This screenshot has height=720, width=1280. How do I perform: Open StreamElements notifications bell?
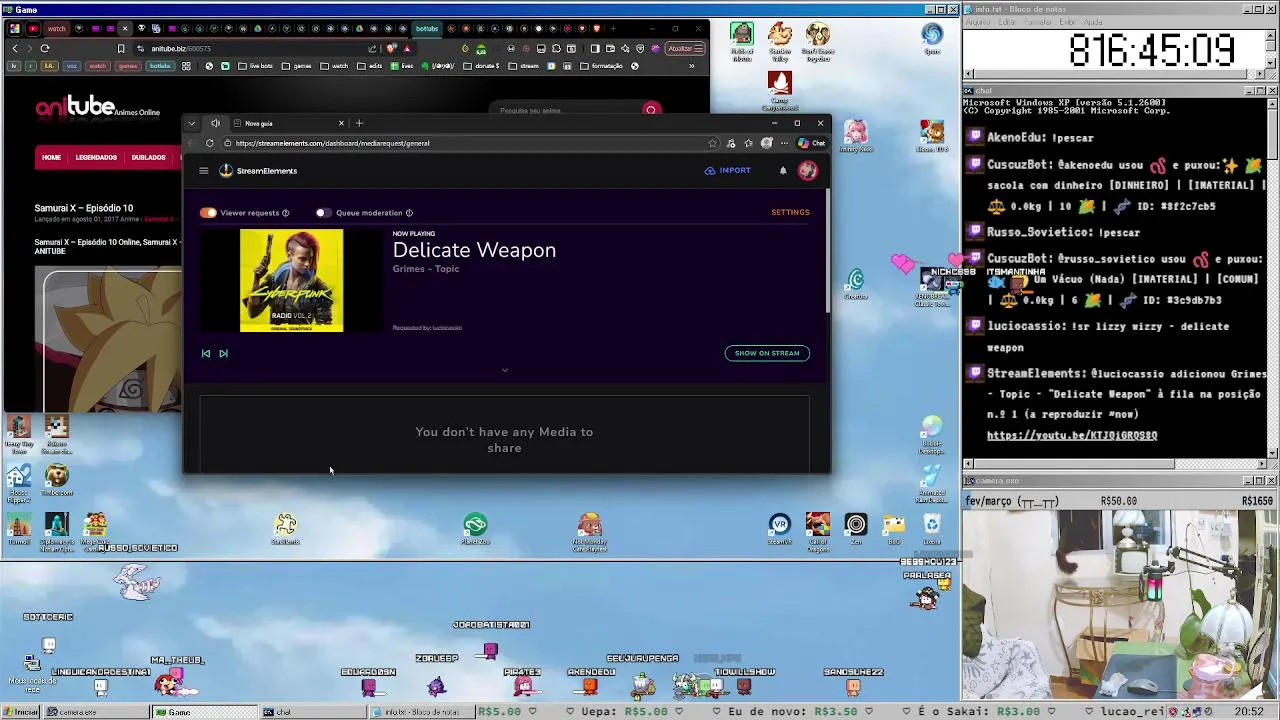tap(783, 171)
